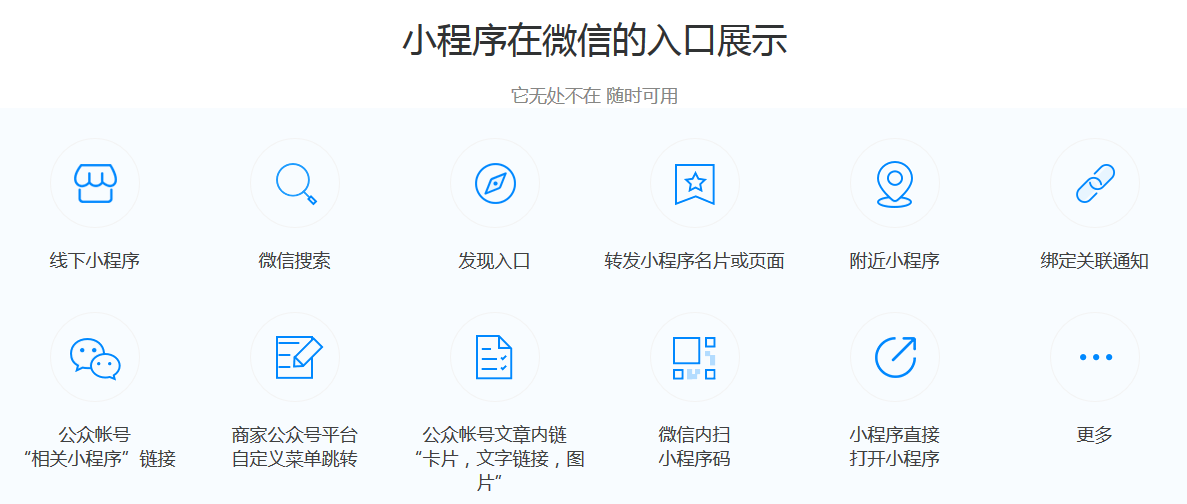Open the 转发小程序名片或页面 text link
1187x504 pixels.
pyautogui.click(x=695, y=262)
